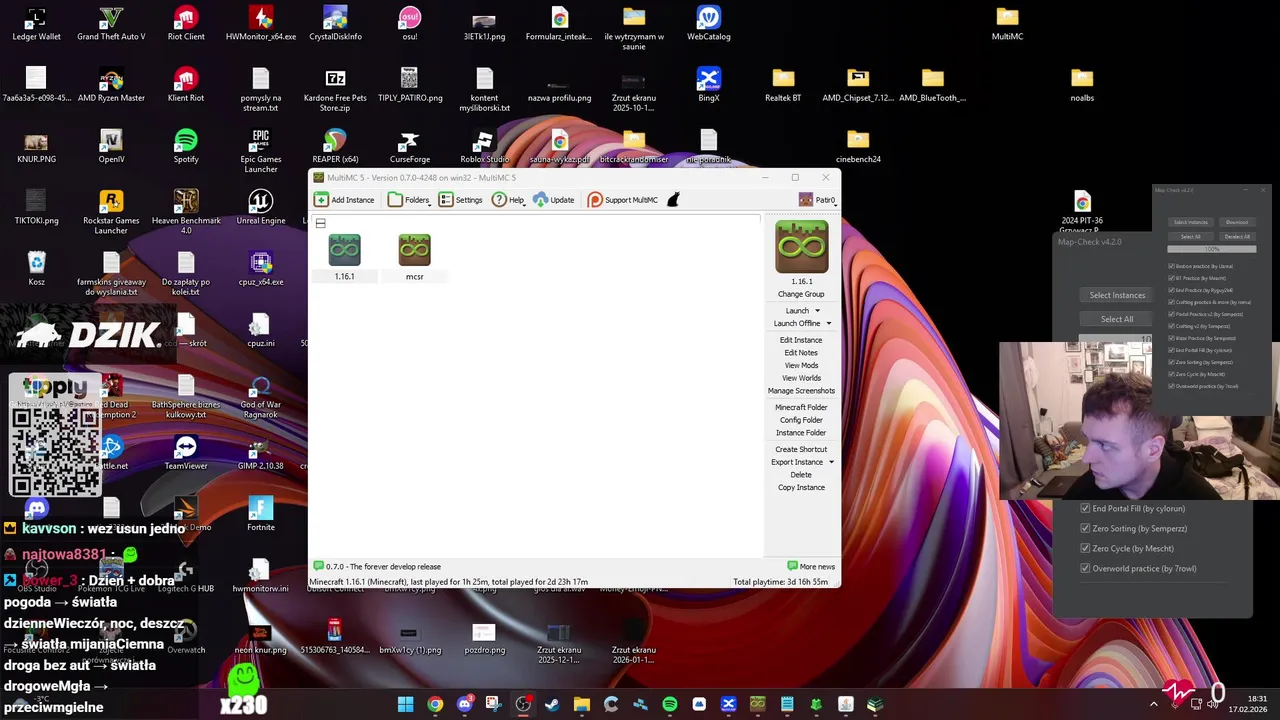Open the MultiMC folder on desktop
Viewport: 1280px width, 720px height.
(1007, 17)
